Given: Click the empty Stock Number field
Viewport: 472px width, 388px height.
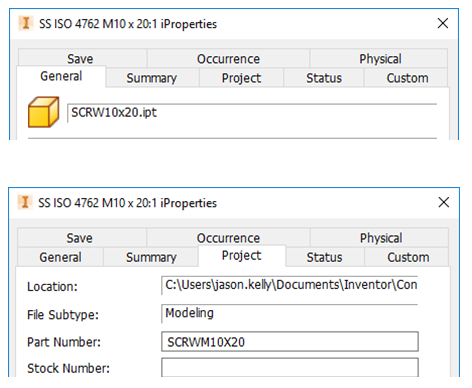Looking at the screenshot, I should tap(290, 368).
